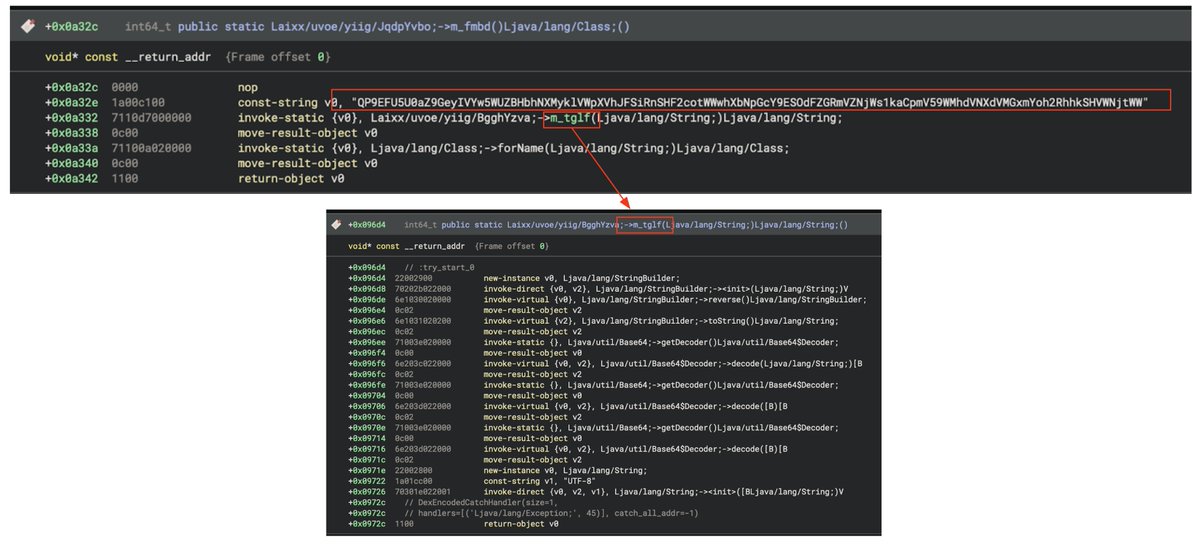Viewport: 1200px width, 545px height.
Task: Select the obfuscated const-string value starting with QP9EFU5U
Action: pyautogui.click(x=751, y=102)
